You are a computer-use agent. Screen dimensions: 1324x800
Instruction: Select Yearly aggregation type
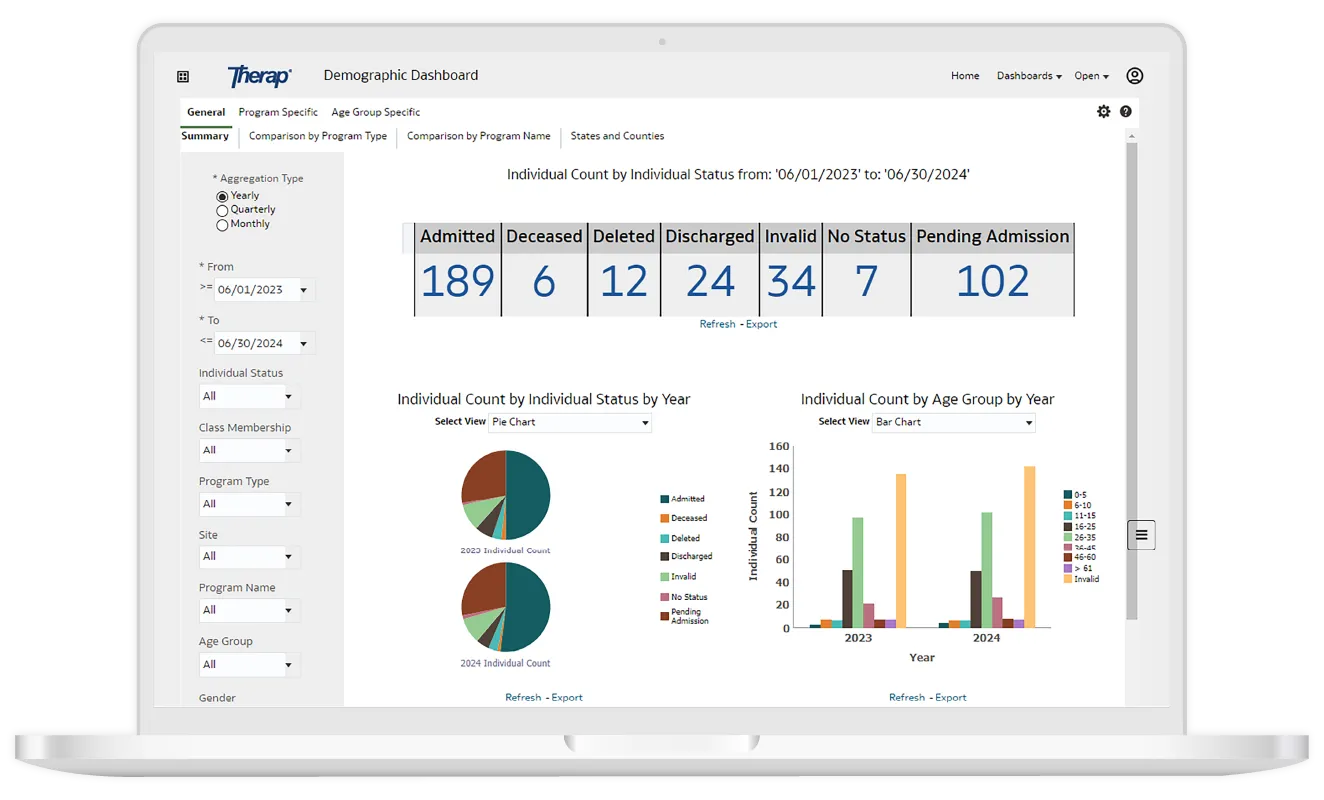tap(222, 196)
